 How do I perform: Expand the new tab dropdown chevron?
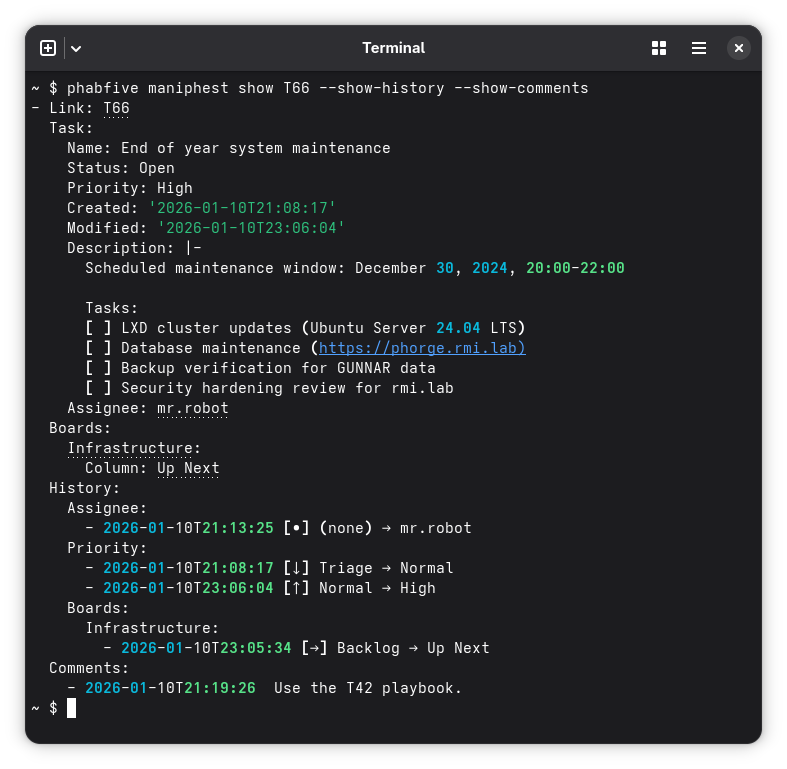click(76, 48)
